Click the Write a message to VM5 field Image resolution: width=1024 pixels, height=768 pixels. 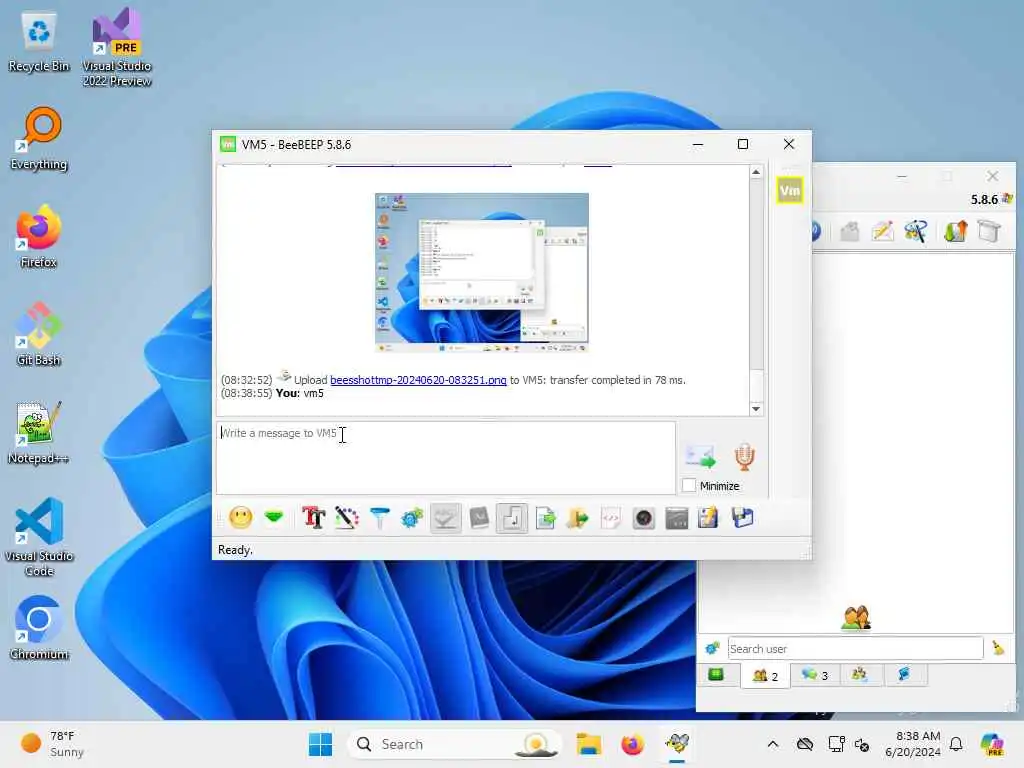pyautogui.click(x=445, y=457)
